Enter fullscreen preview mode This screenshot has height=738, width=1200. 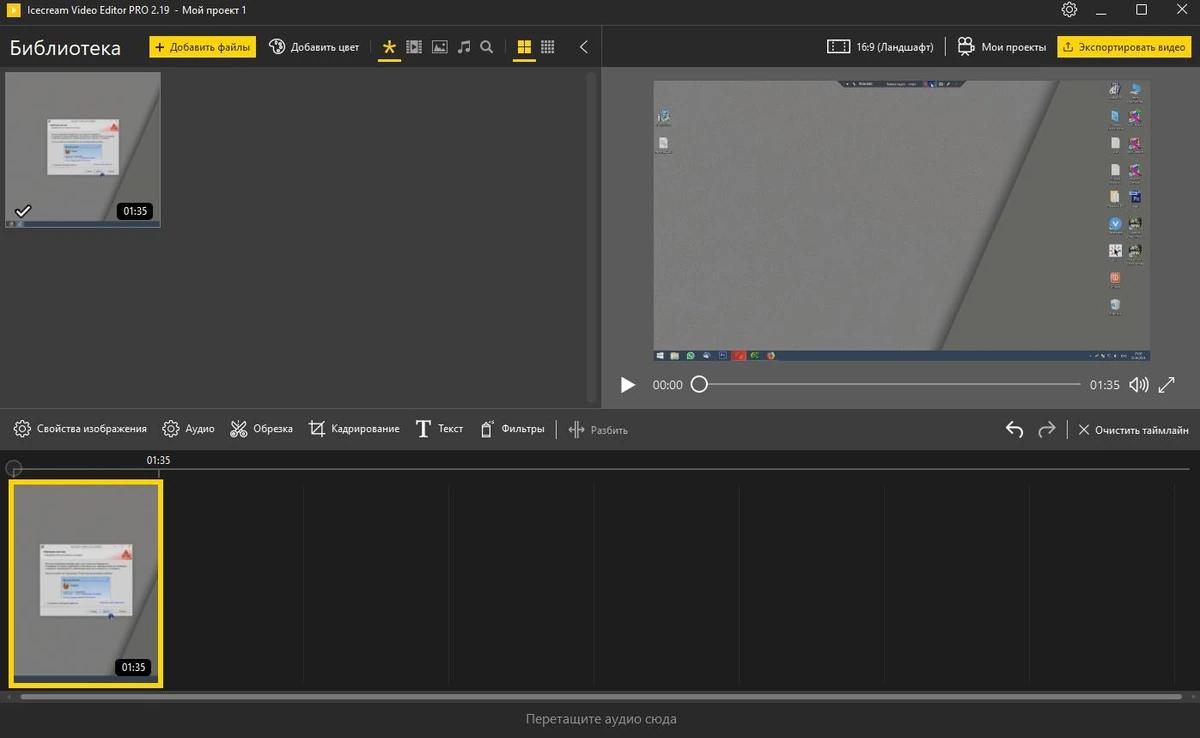click(1167, 385)
